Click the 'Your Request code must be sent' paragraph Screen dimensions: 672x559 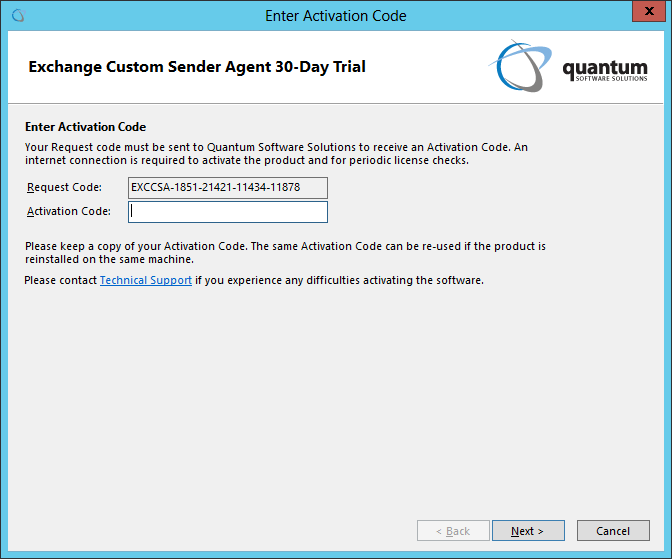click(x=276, y=153)
